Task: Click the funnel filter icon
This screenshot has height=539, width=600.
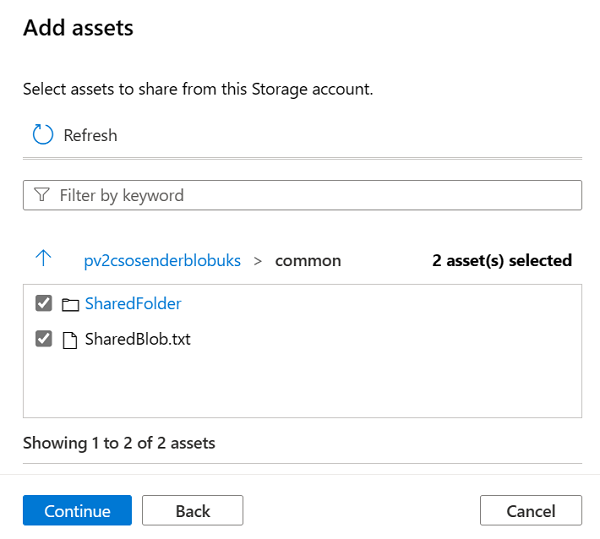Action: (x=42, y=195)
